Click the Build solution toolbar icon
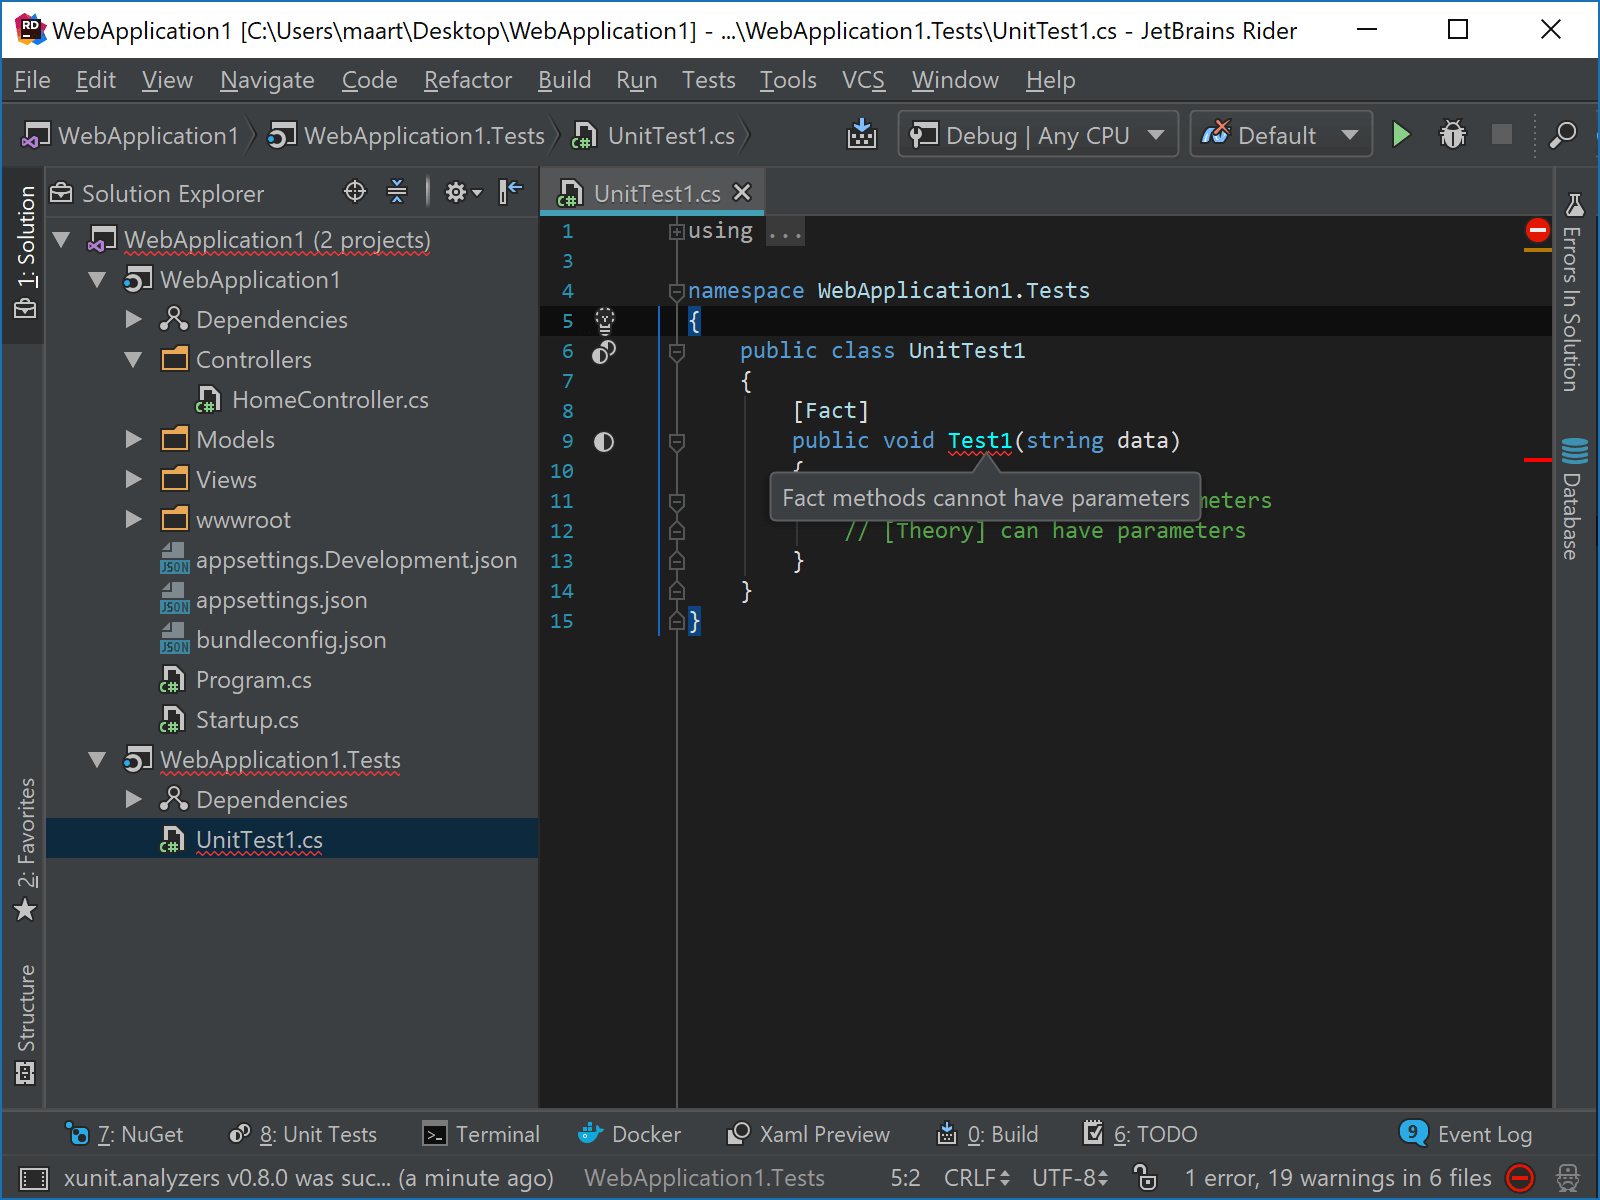This screenshot has width=1600, height=1200. (x=861, y=134)
